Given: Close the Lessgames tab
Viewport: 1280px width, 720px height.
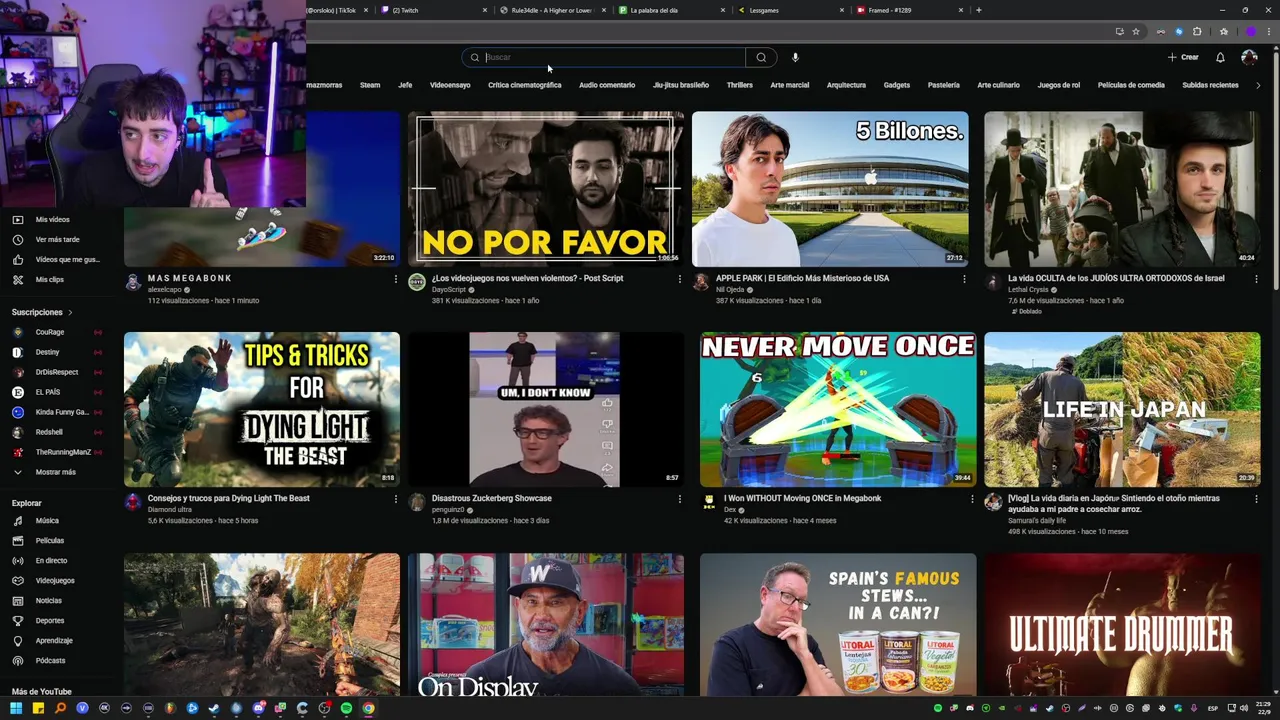Looking at the screenshot, I should point(842,10).
